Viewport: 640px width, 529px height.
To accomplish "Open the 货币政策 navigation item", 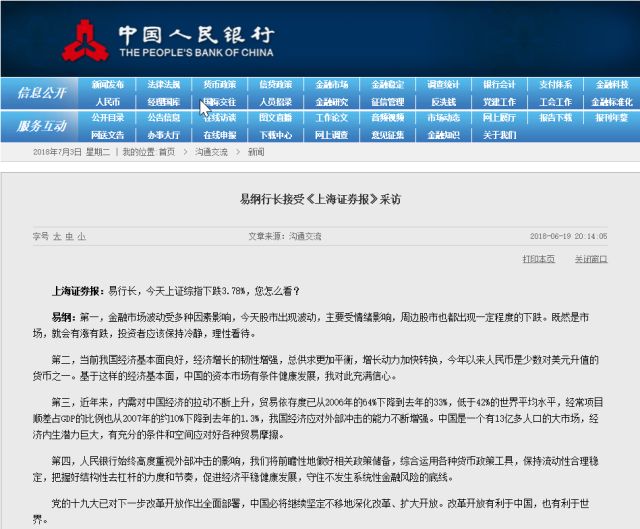I will click(220, 85).
